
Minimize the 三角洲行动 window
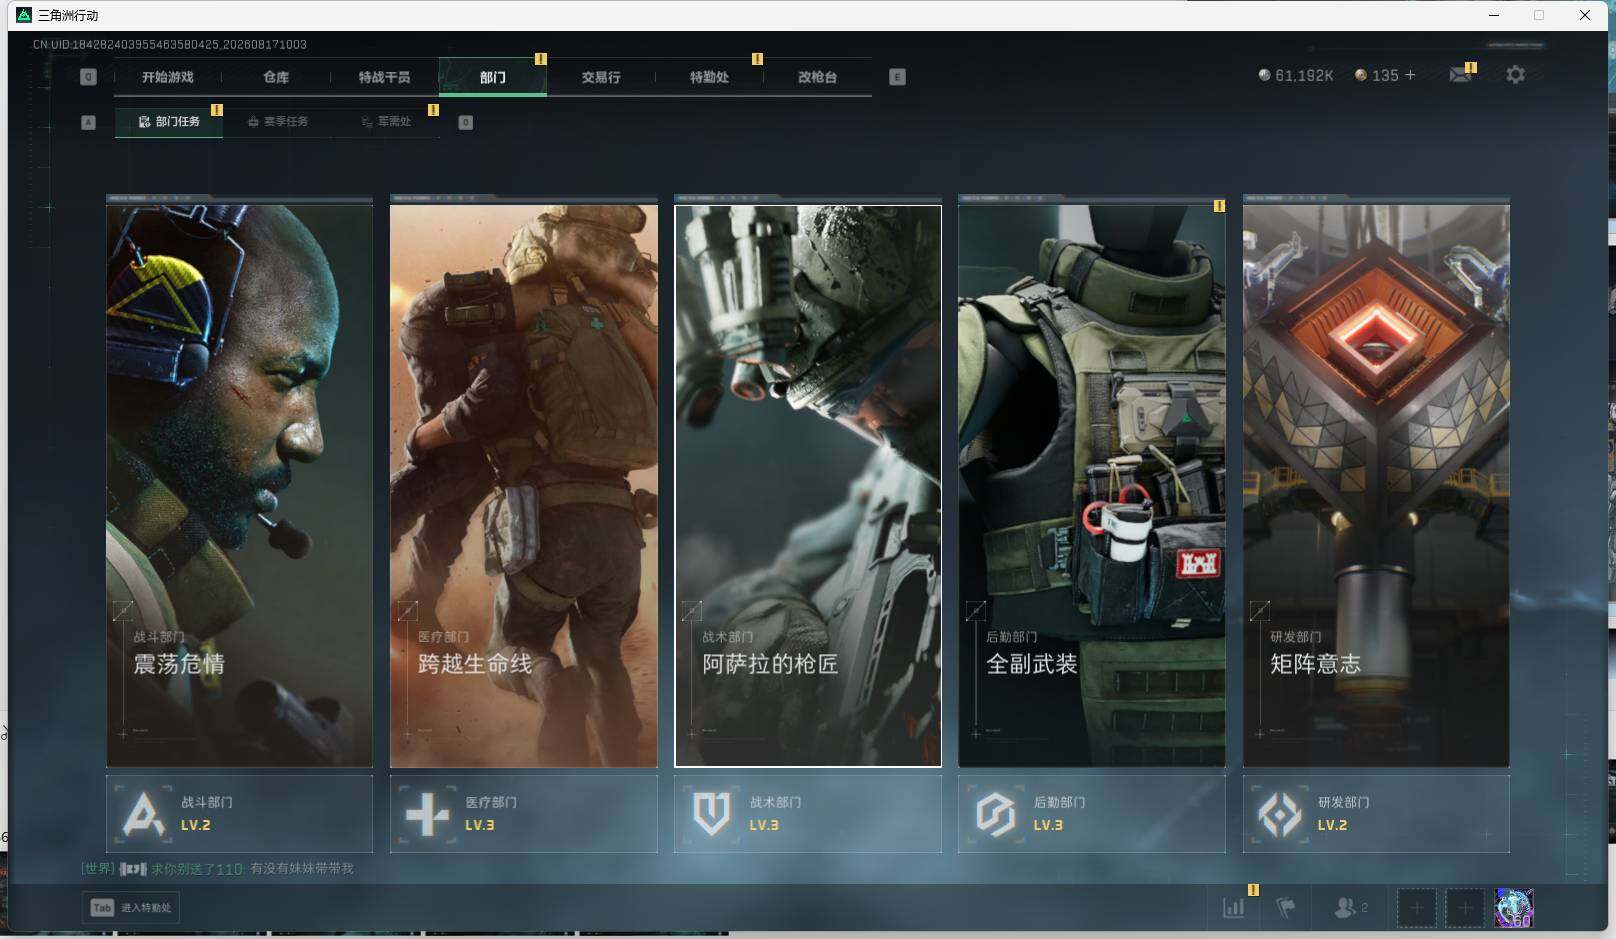click(1494, 15)
